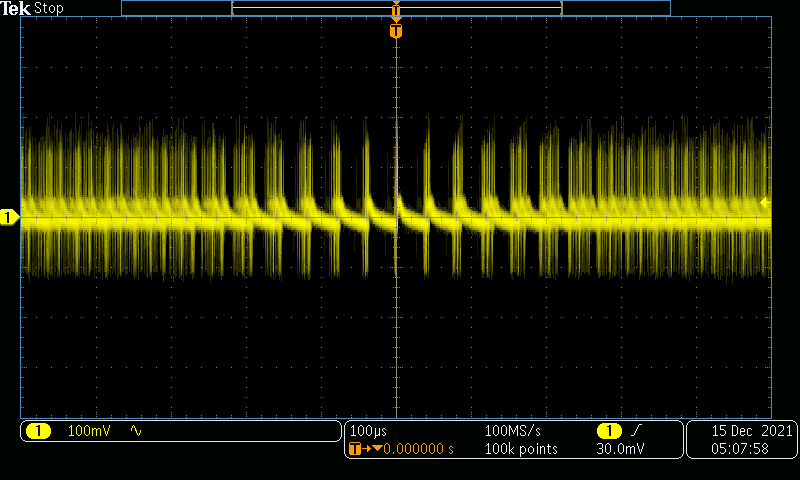Click the 15 Dec 2021 date display
Image resolution: width=800 pixels, height=480 pixels.
click(x=751, y=431)
